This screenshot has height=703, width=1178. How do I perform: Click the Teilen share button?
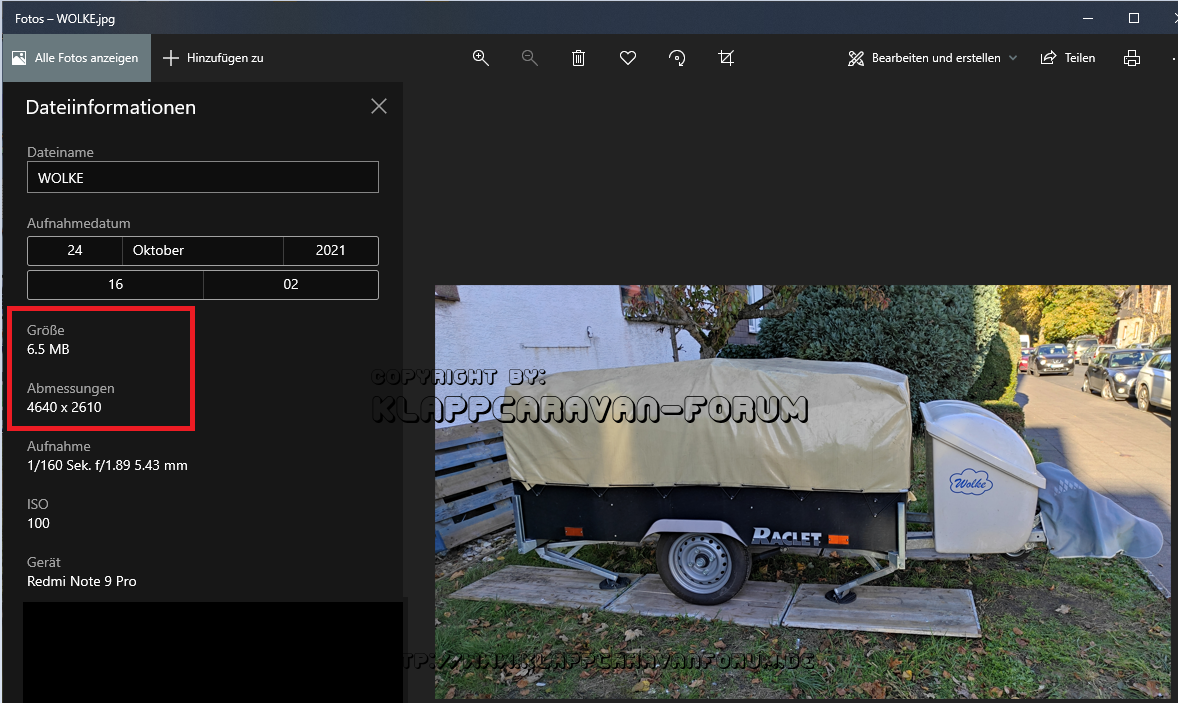[x=1068, y=58]
